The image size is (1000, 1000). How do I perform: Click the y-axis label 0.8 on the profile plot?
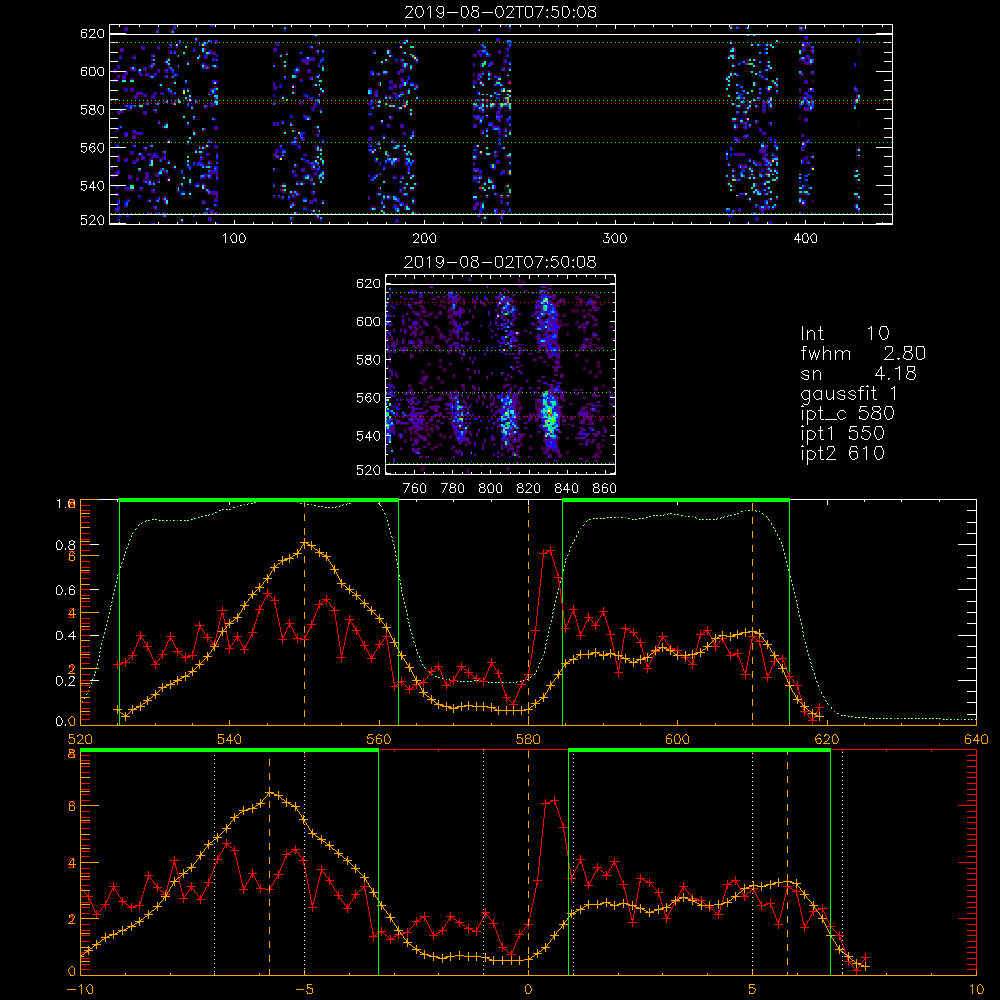[65, 545]
